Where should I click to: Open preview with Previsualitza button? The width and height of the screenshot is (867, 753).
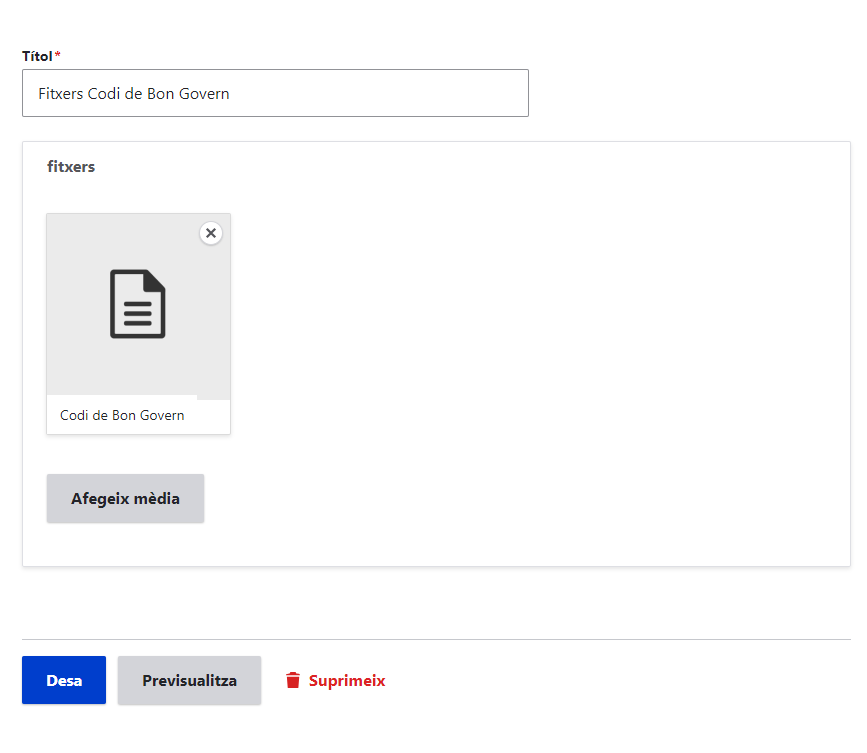(189, 680)
